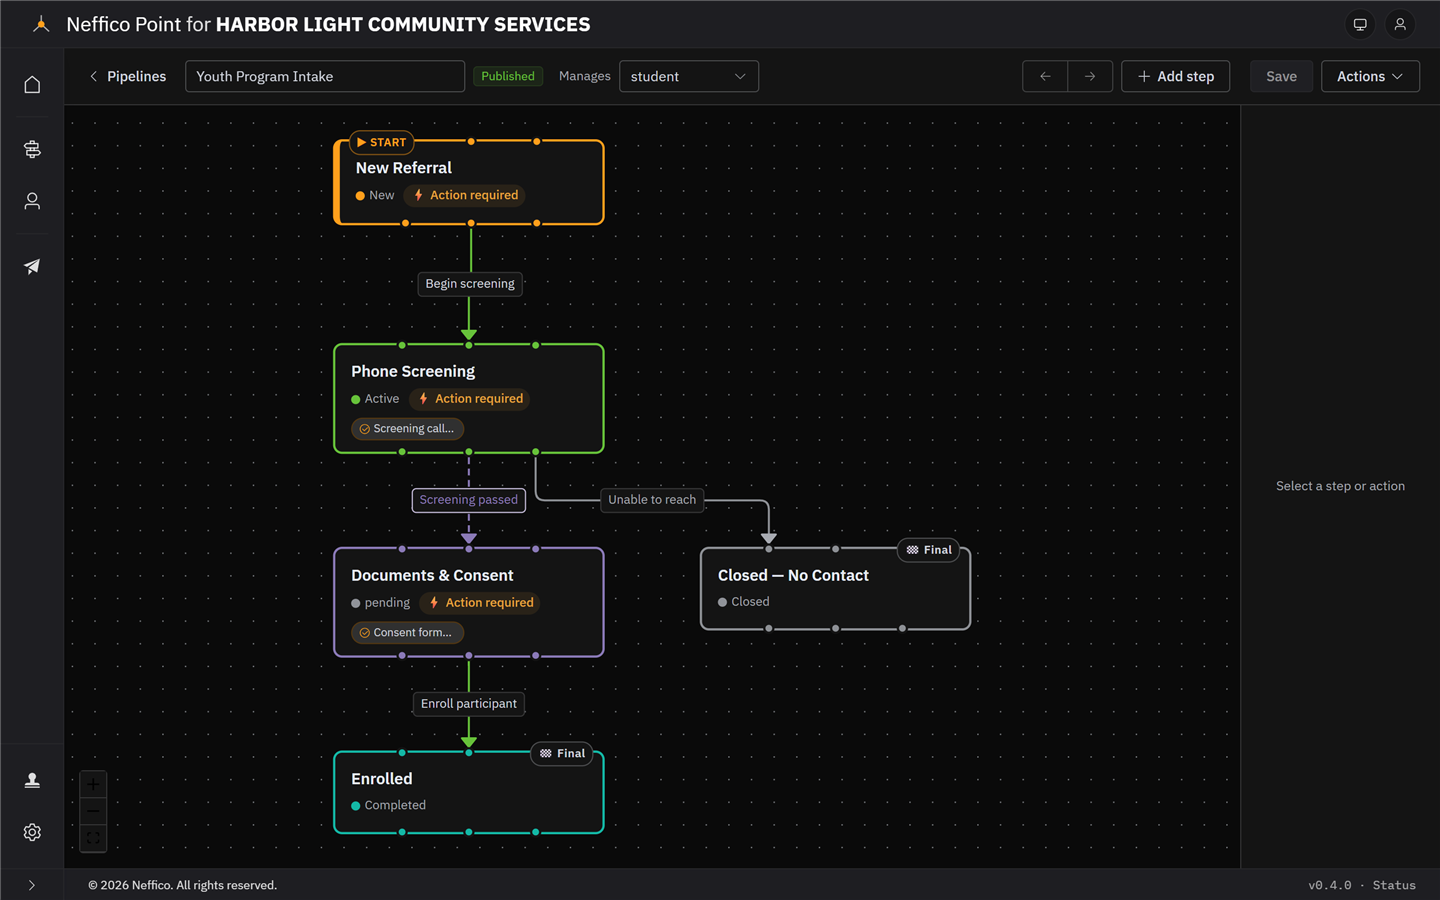Image resolution: width=1440 pixels, height=900 pixels.
Task: Click the Published status badge
Action: pyautogui.click(x=508, y=76)
